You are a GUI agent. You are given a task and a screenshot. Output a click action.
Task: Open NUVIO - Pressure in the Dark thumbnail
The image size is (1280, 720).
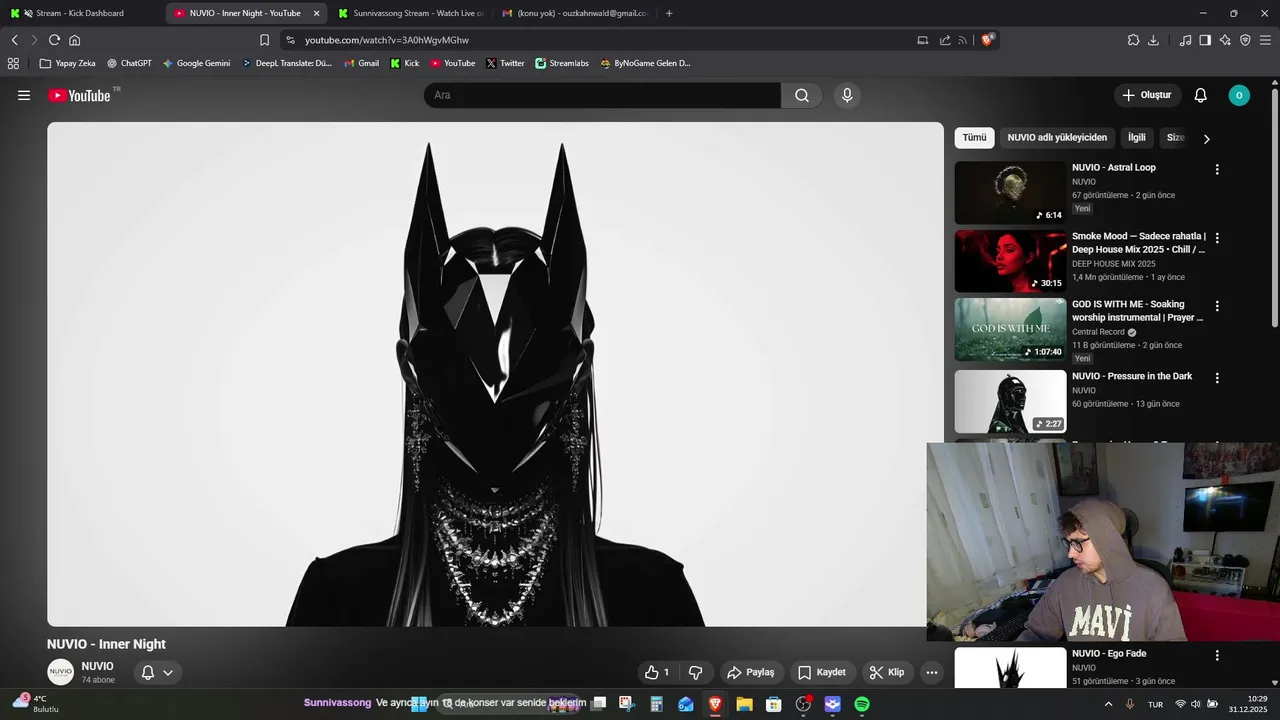[x=1010, y=402]
